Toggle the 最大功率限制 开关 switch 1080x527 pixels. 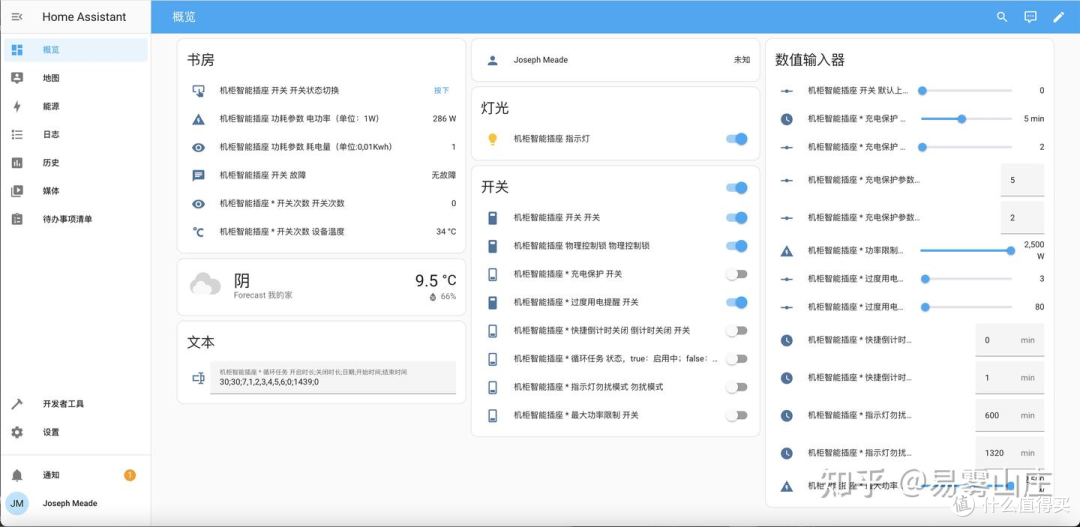click(x=736, y=415)
